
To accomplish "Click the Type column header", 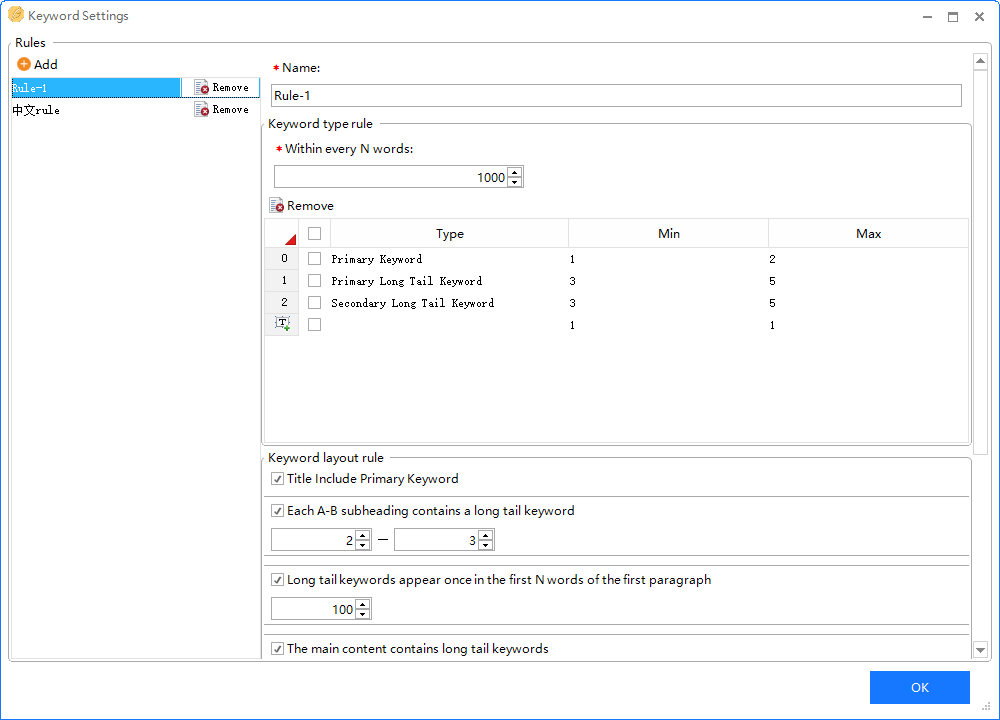I will pyautogui.click(x=450, y=234).
